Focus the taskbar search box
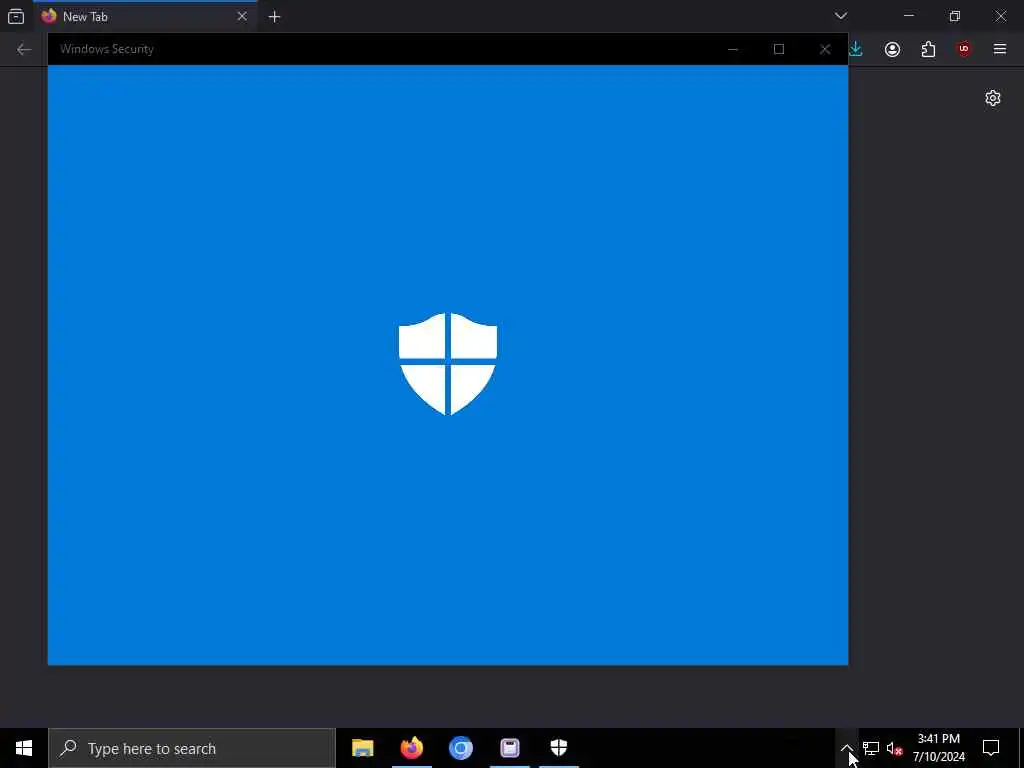Image resolution: width=1024 pixels, height=768 pixels. click(192, 748)
